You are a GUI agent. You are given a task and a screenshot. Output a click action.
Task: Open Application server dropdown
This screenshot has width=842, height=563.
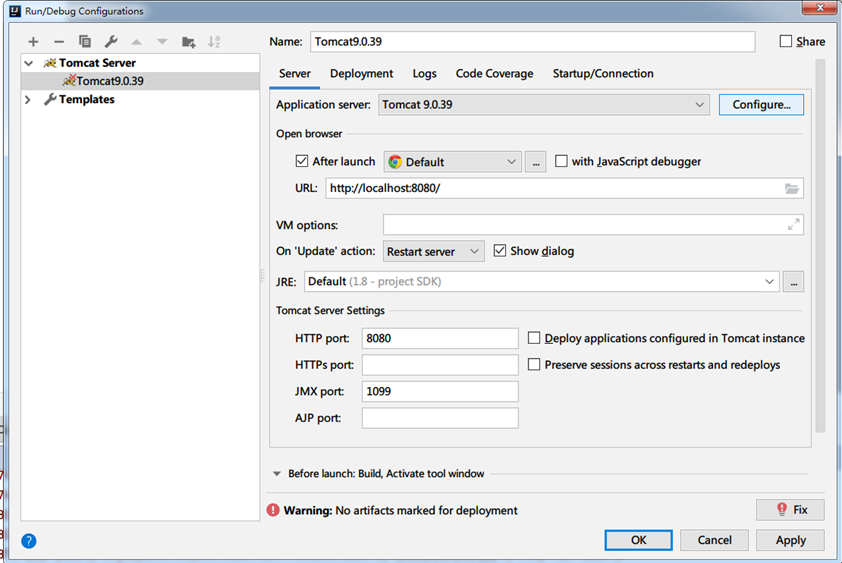[x=543, y=105]
